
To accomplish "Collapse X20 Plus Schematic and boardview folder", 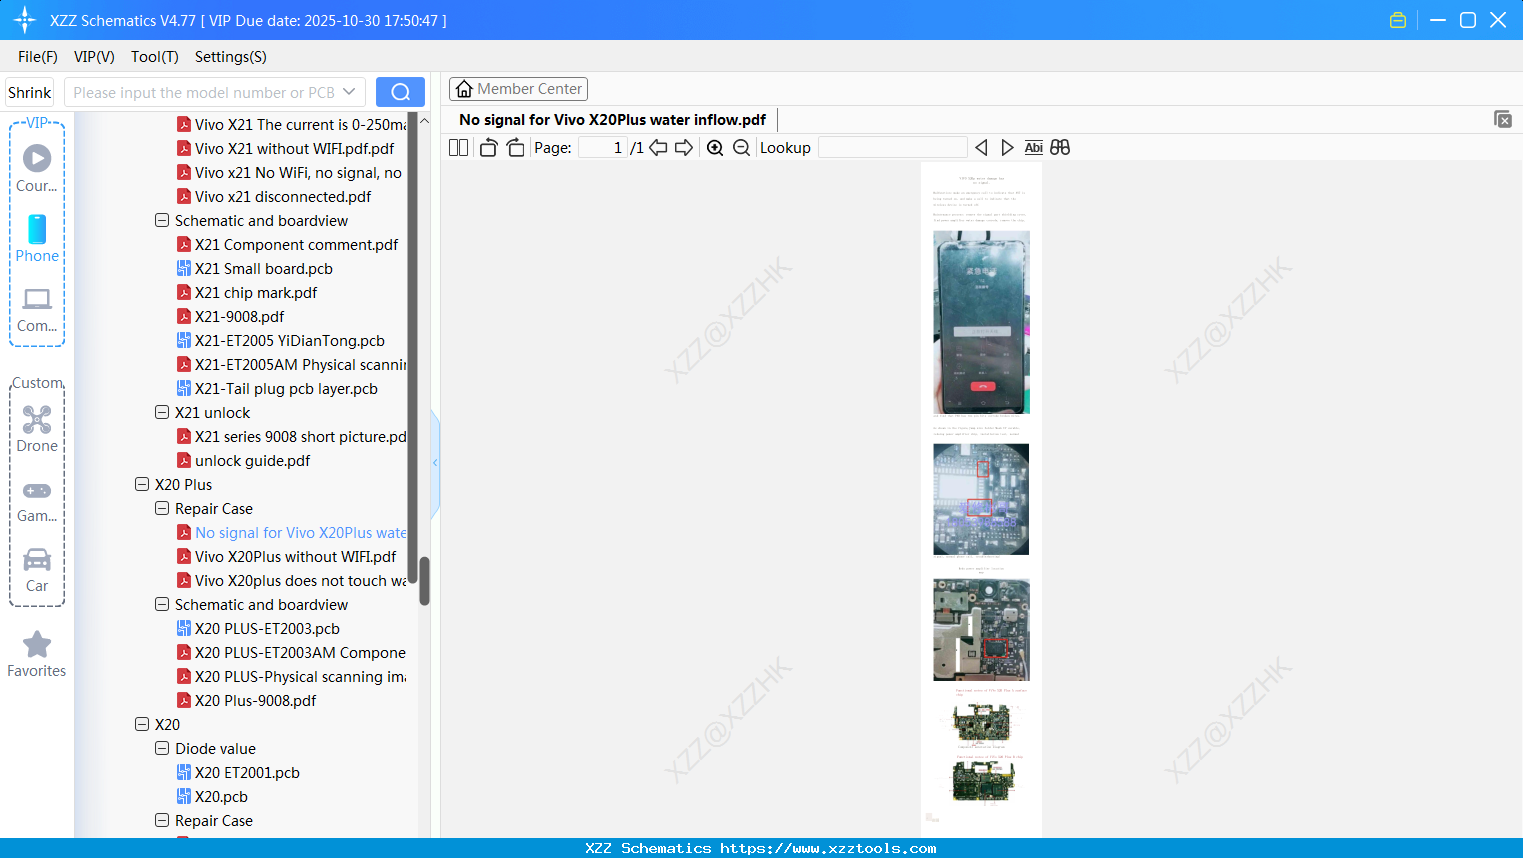I will (x=162, y=604).
